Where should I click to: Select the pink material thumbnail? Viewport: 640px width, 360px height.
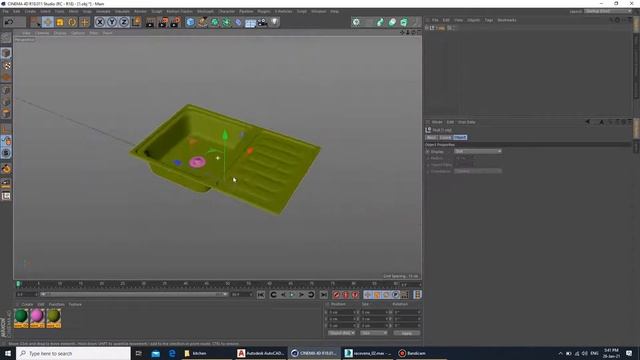[37, 318]
